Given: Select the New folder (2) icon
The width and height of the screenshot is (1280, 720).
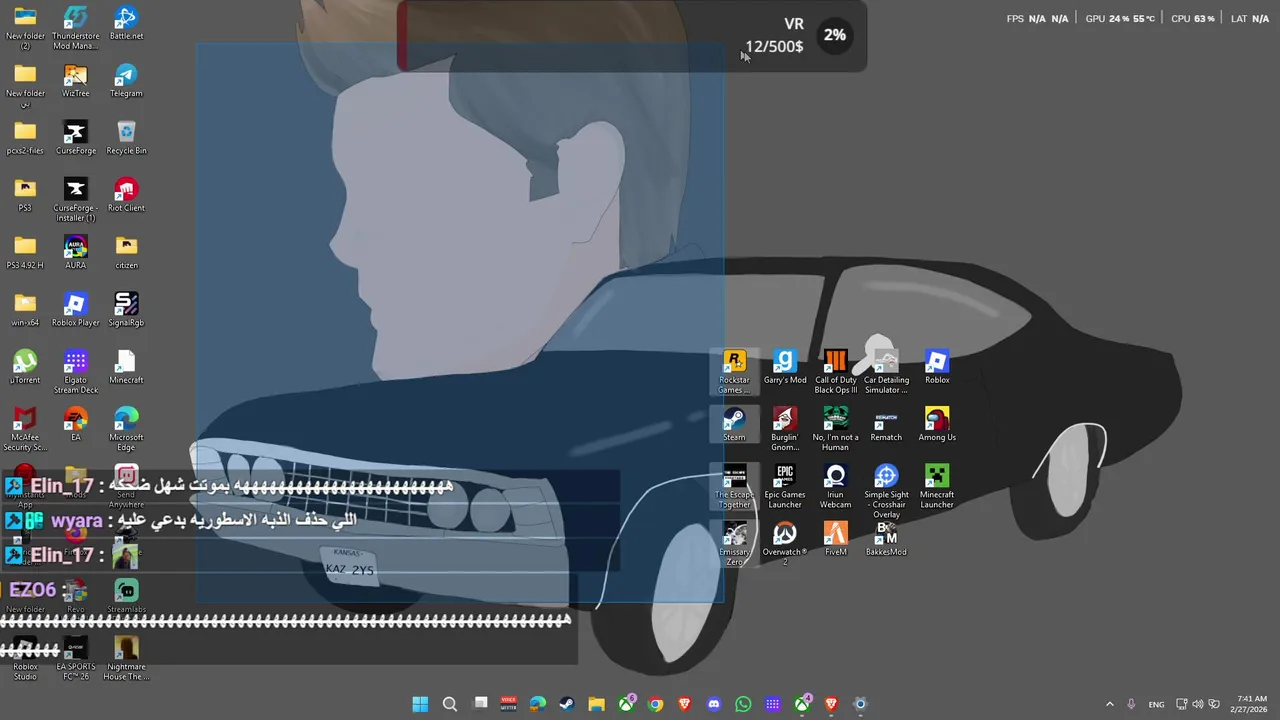Looking at the screenshot, I should pos(25,28).
